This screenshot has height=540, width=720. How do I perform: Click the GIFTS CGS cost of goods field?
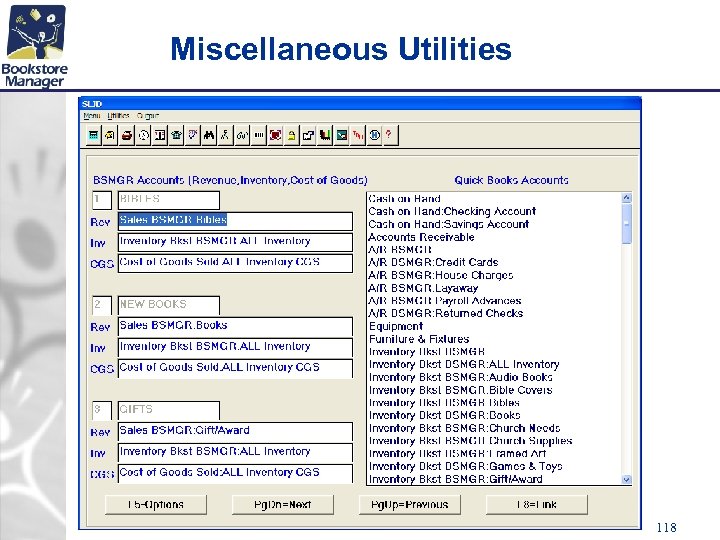[235, 473]
